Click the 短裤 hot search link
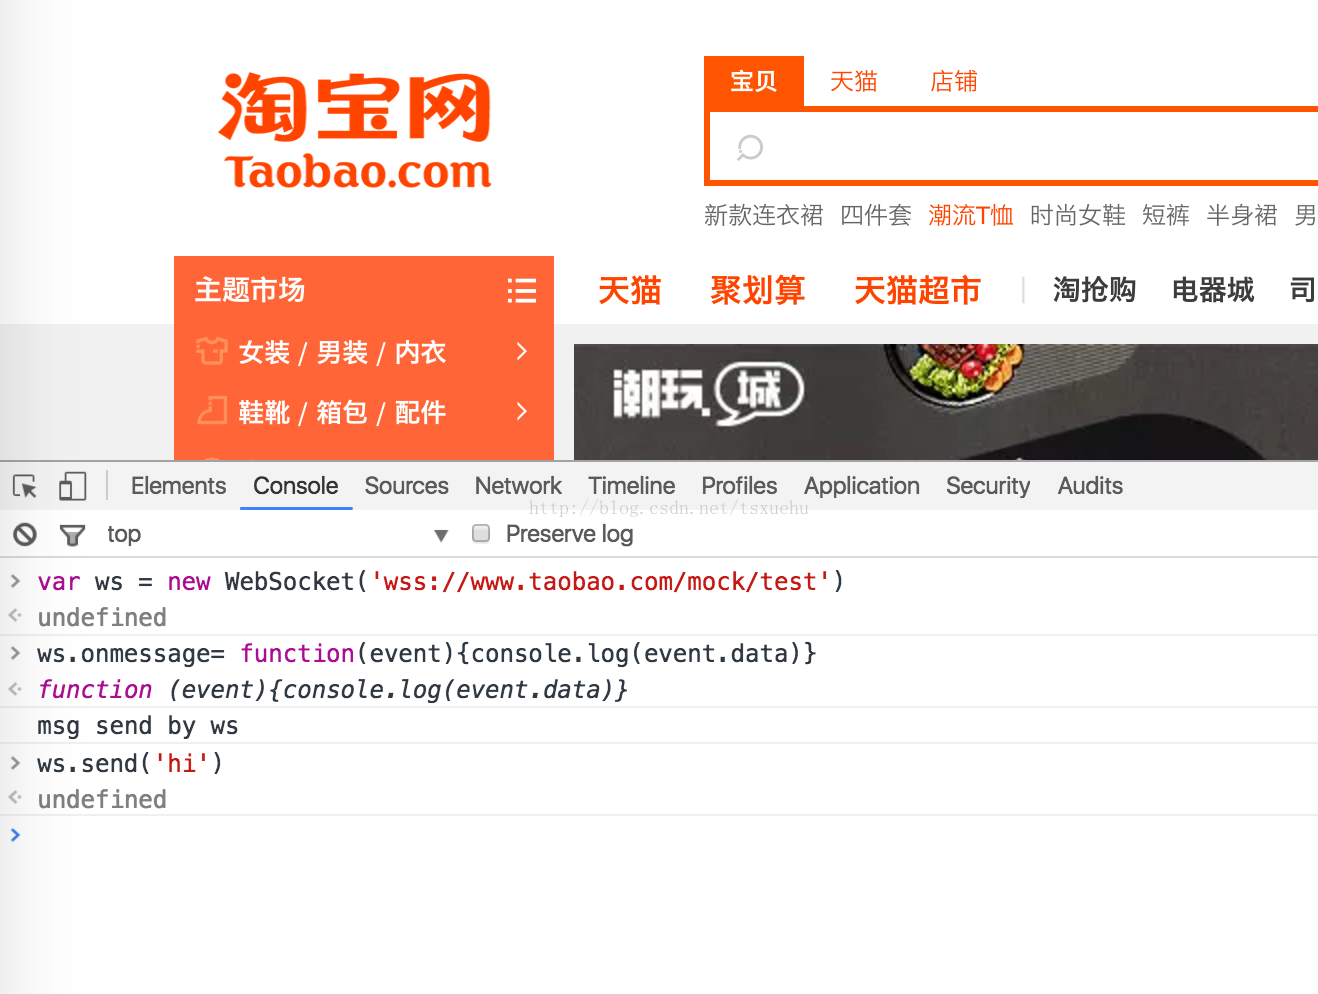This screenshot has height=994, width=1318. pyautogui.click(x=1166, y=215)
